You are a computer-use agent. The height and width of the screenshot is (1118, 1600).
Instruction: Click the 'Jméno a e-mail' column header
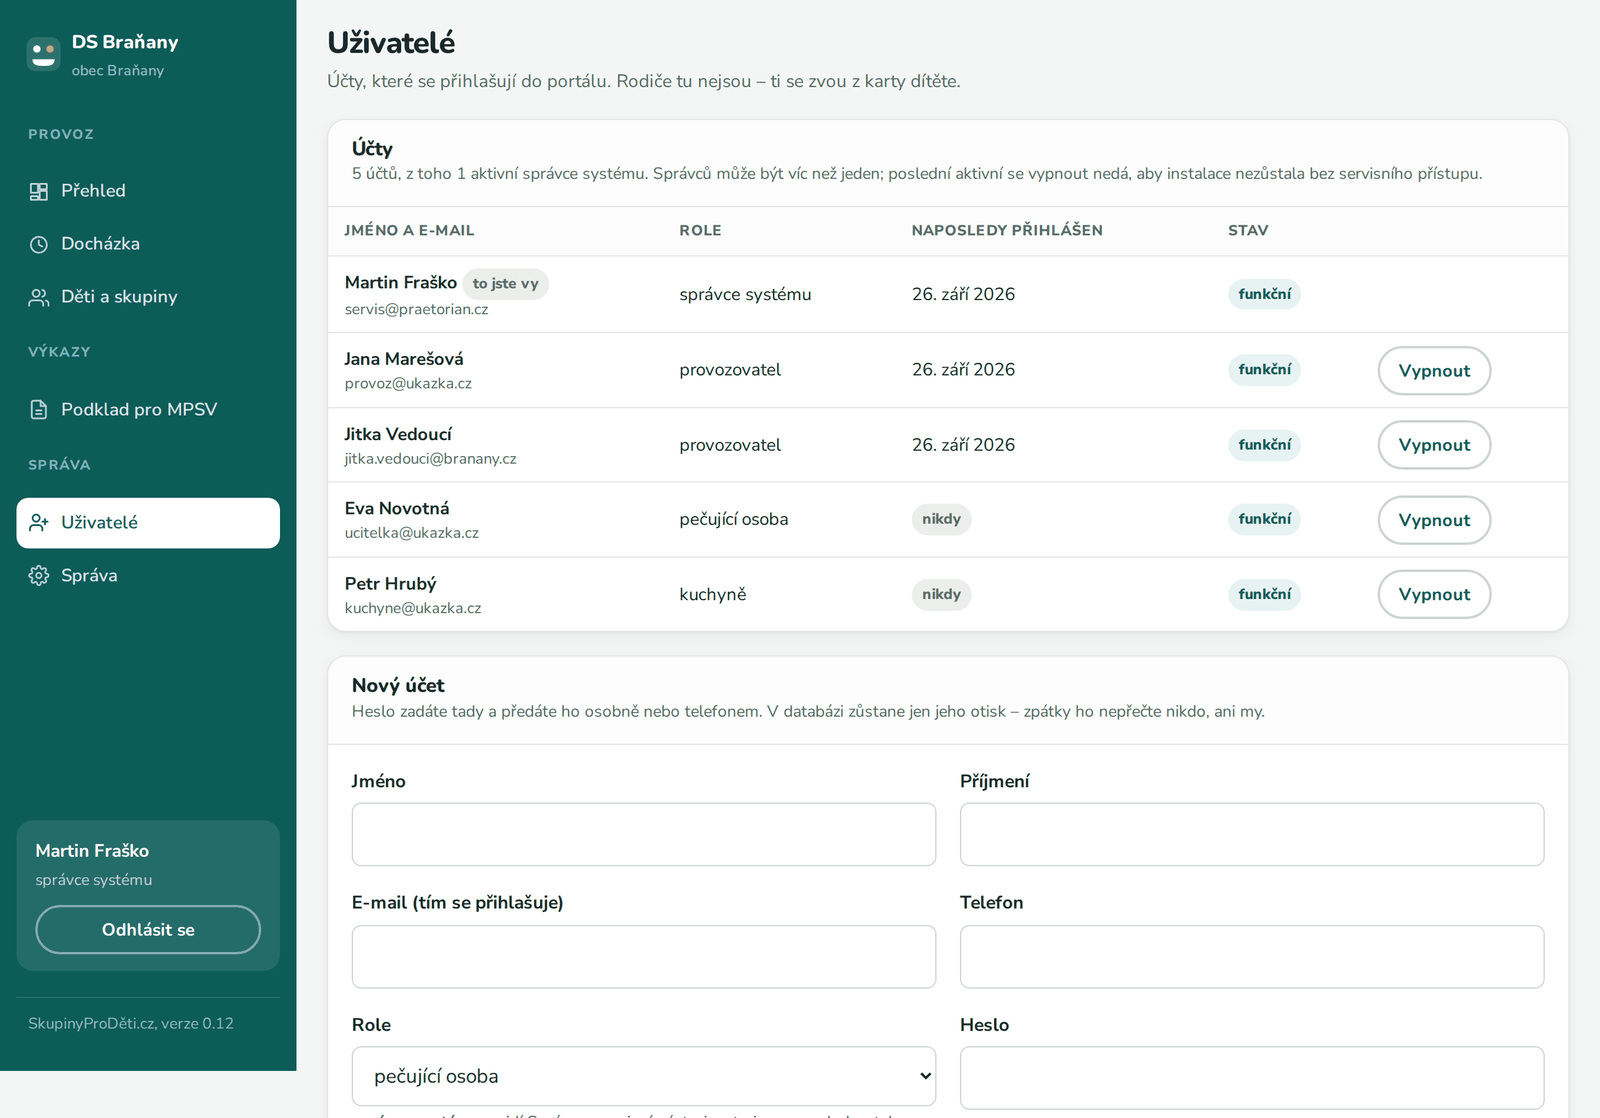[409, 230]
